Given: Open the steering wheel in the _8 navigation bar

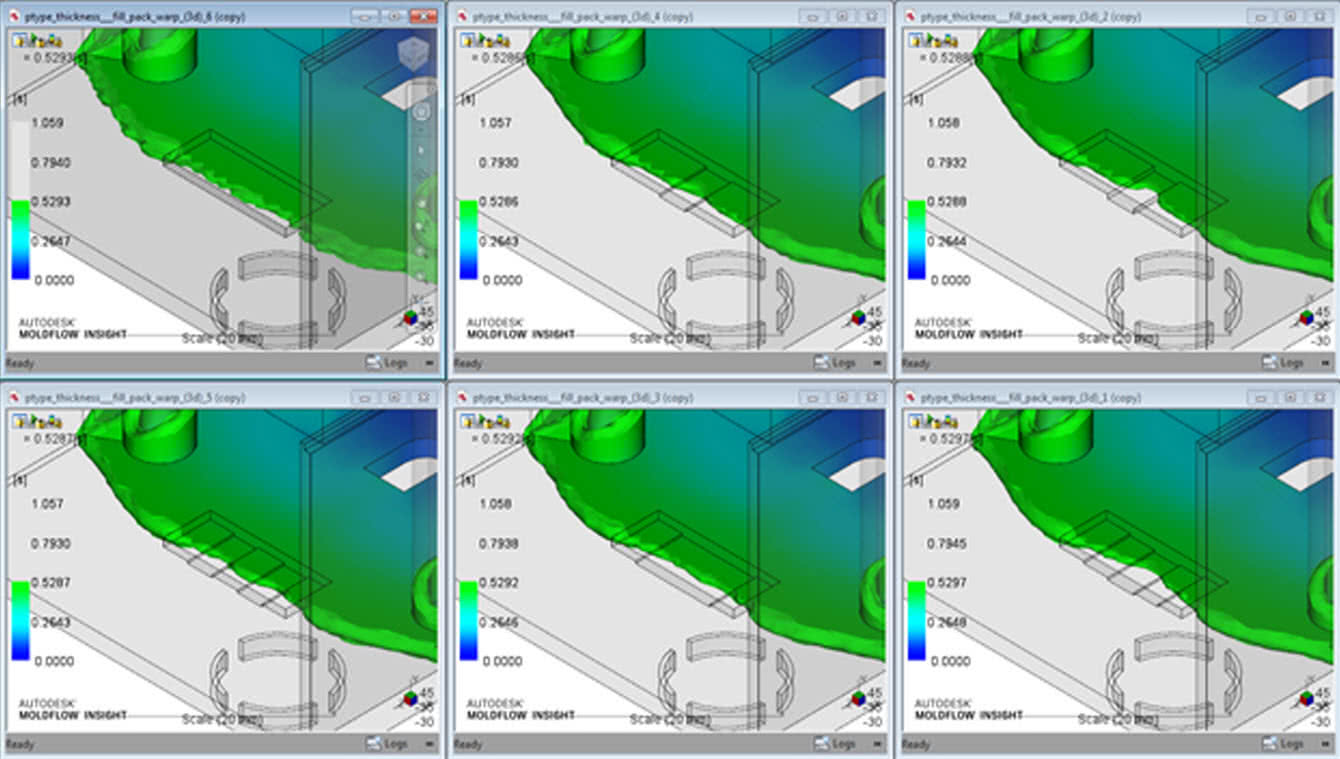Looking at the screenshot, I should (x=422, y=112).
